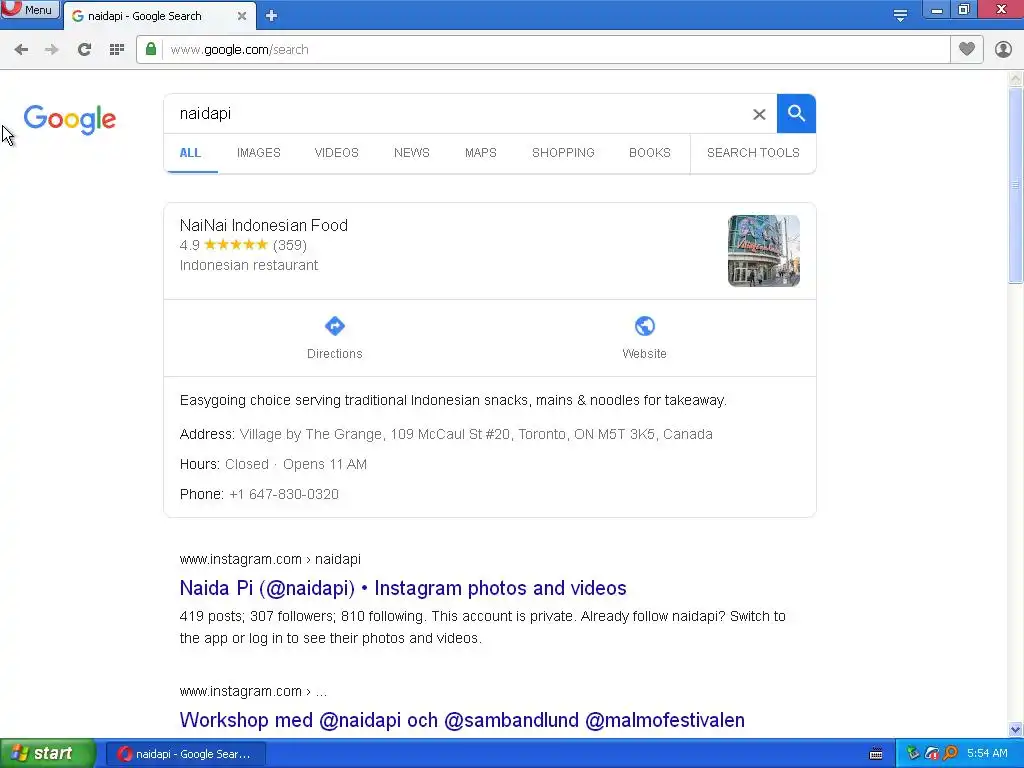Click the Easygoing choice description text

point(453,400)
